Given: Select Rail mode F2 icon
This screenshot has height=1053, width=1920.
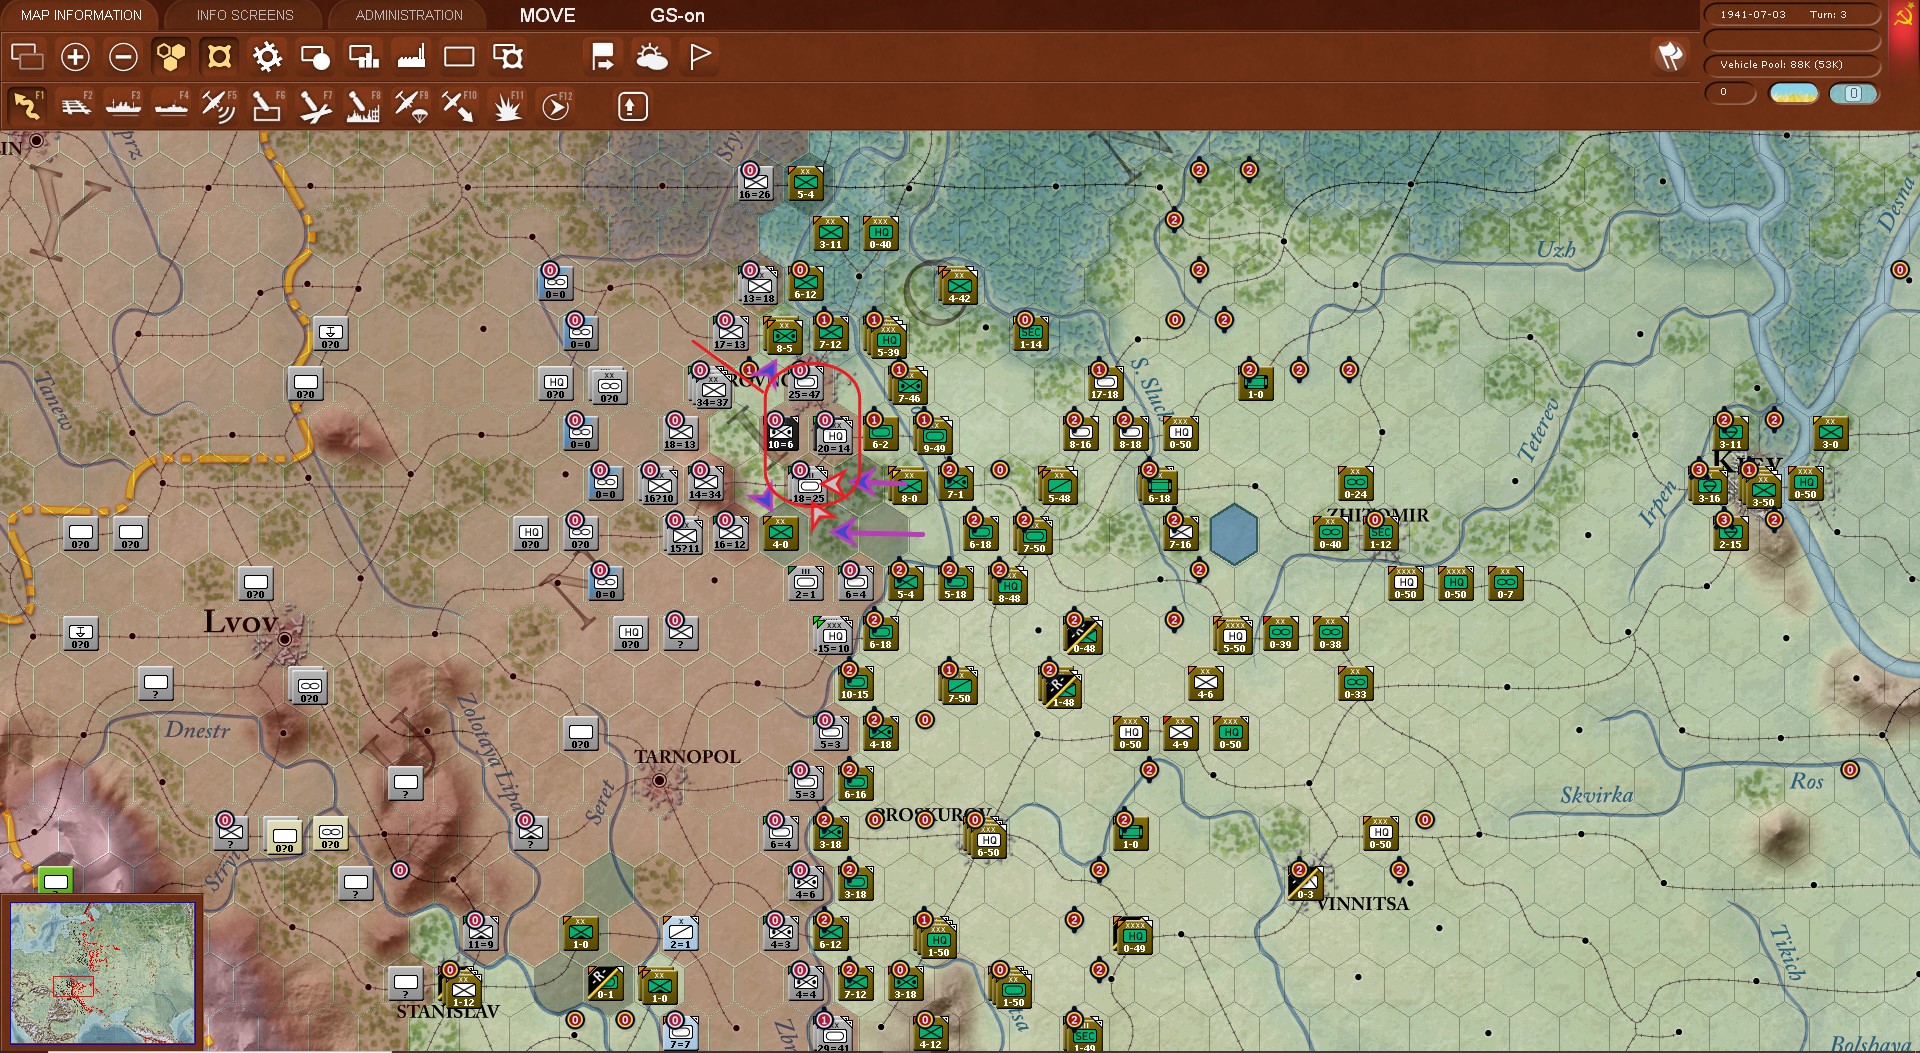Looking at the screenshot, I should (75, 105).
